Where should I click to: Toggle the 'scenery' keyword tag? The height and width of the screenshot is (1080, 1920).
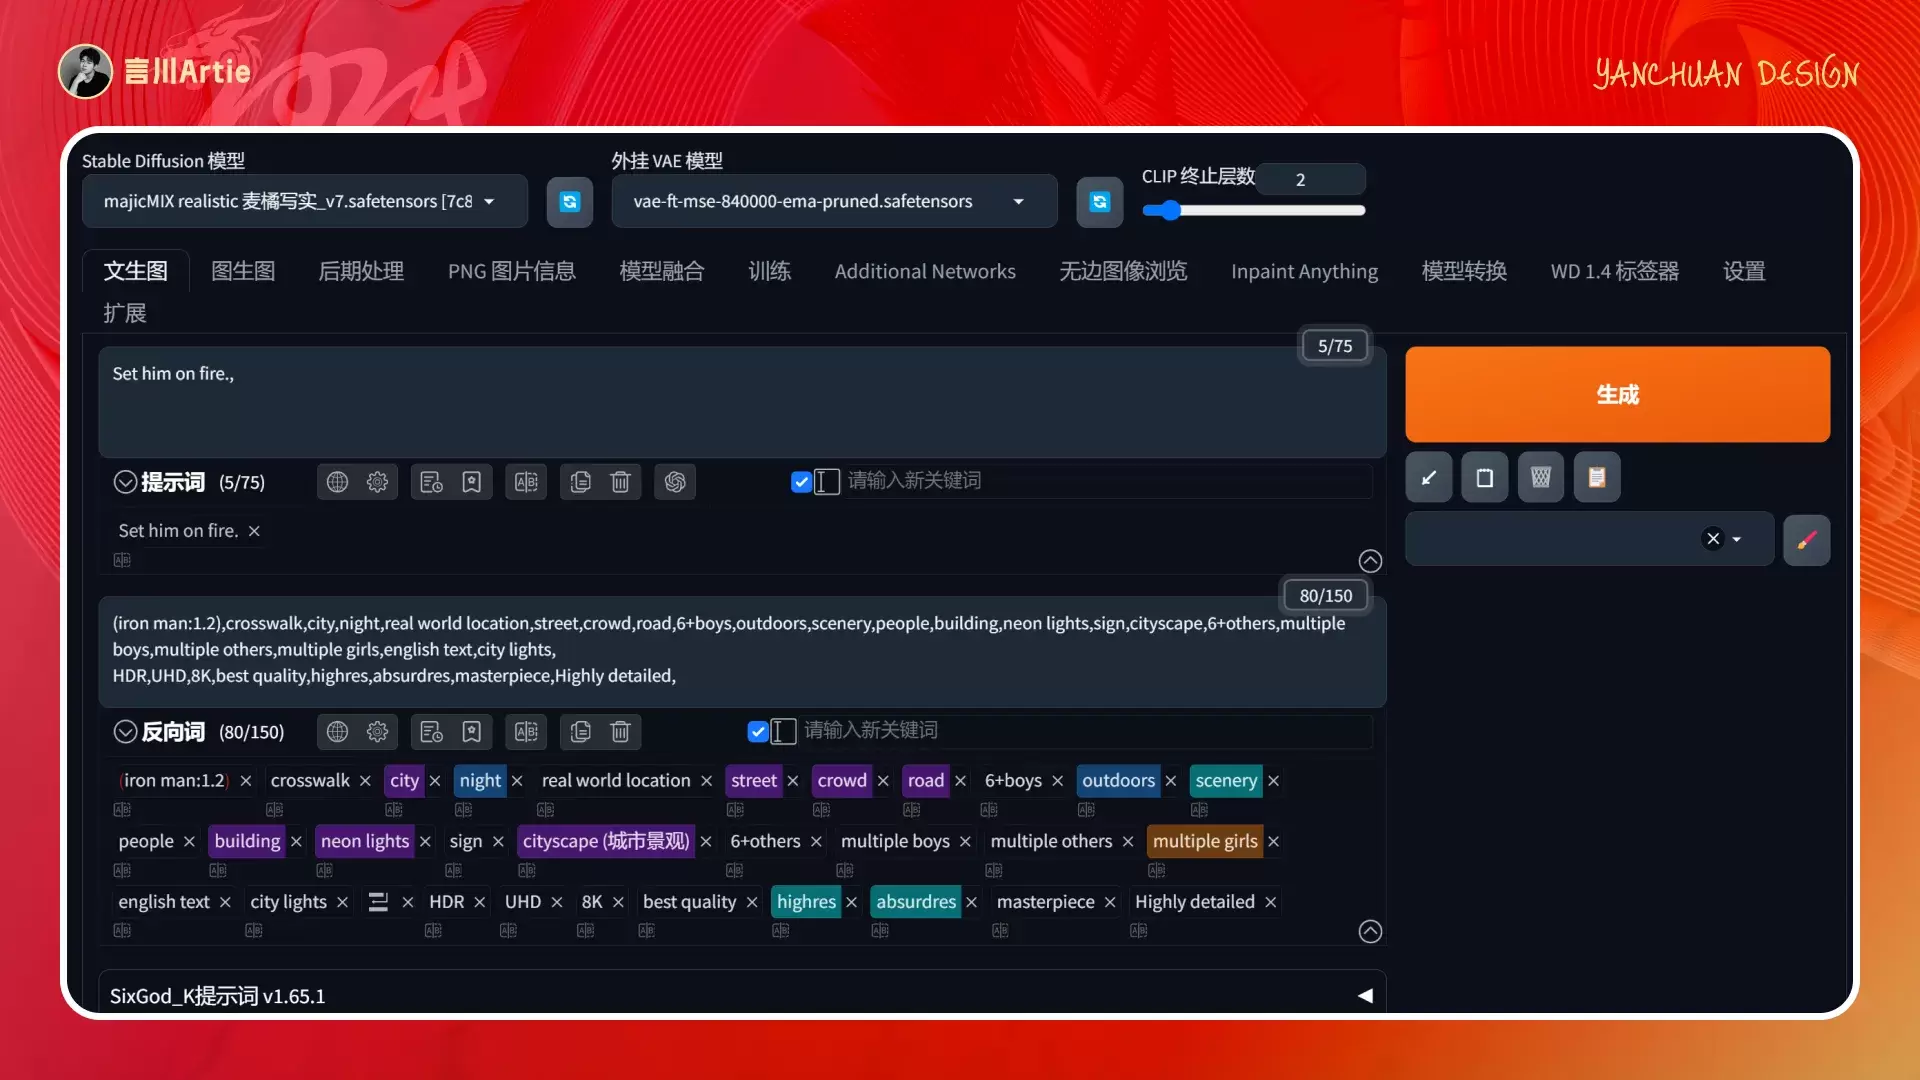[1226, 781]
